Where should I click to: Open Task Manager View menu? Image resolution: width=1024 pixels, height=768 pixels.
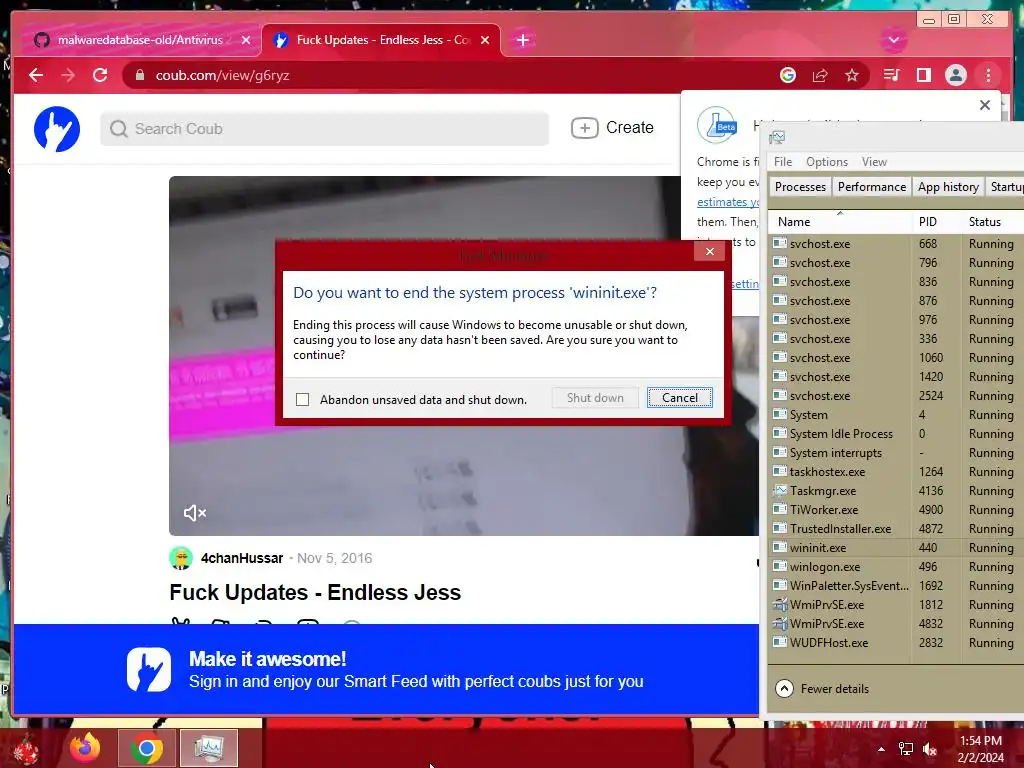click(874, 162)
